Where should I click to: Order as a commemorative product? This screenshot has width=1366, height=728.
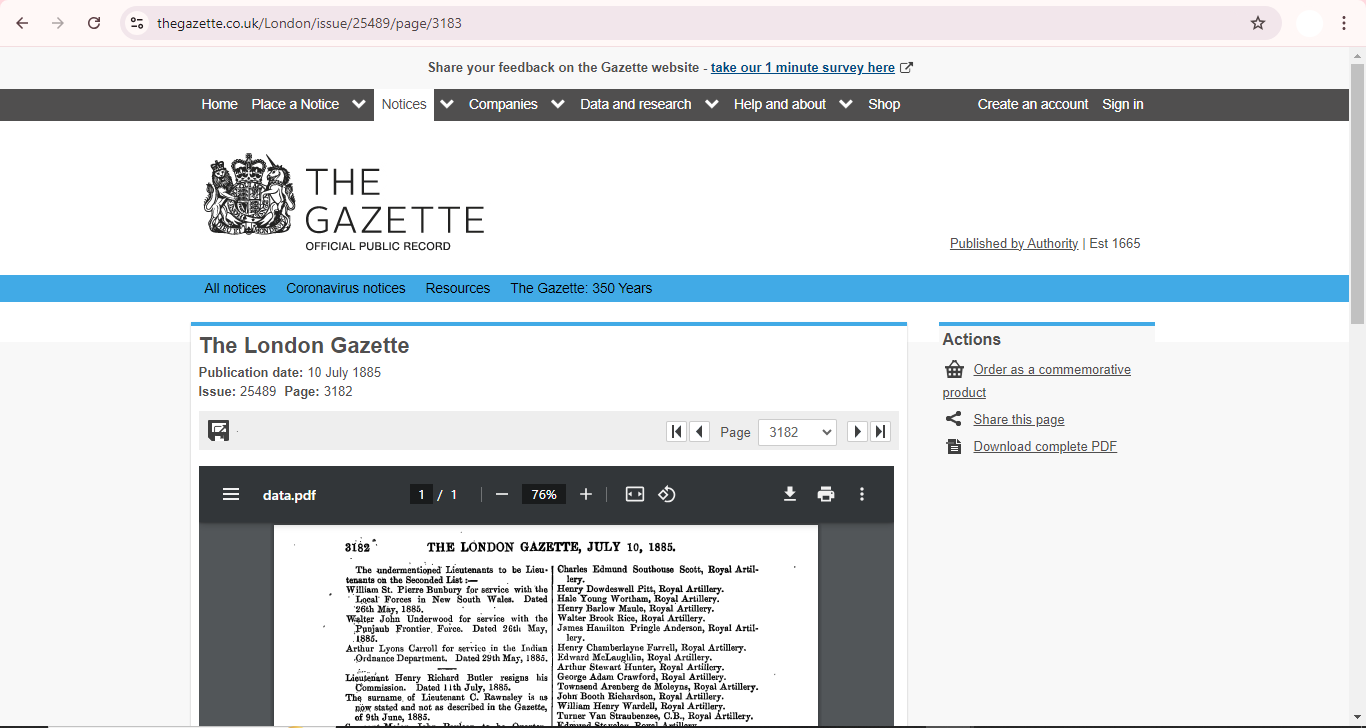tap(1052, 369)
